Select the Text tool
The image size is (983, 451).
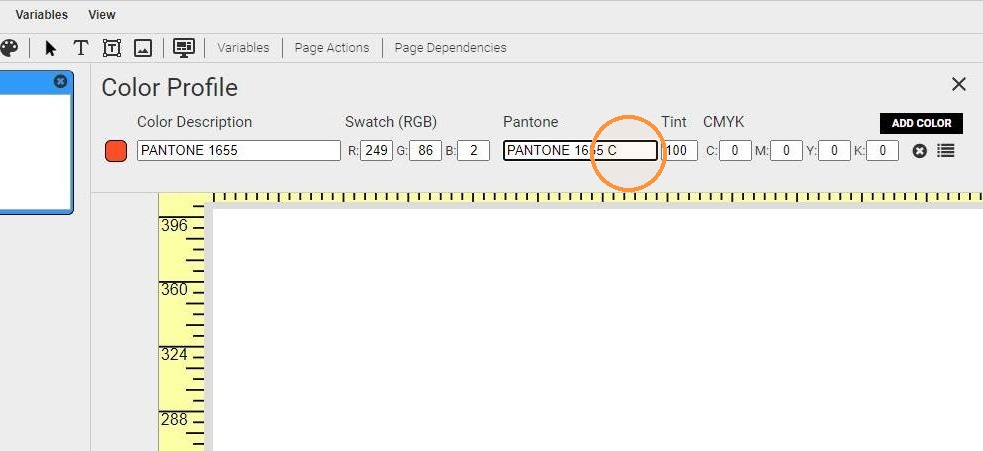tap(80, 48)
